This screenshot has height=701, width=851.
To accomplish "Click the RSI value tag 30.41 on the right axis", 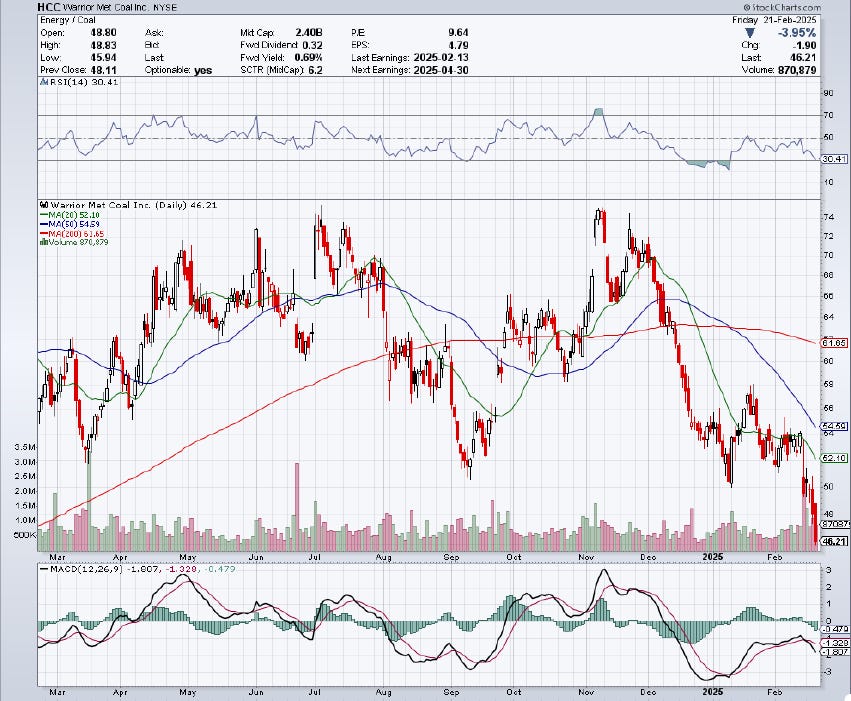I will click(x=835, y=159).
